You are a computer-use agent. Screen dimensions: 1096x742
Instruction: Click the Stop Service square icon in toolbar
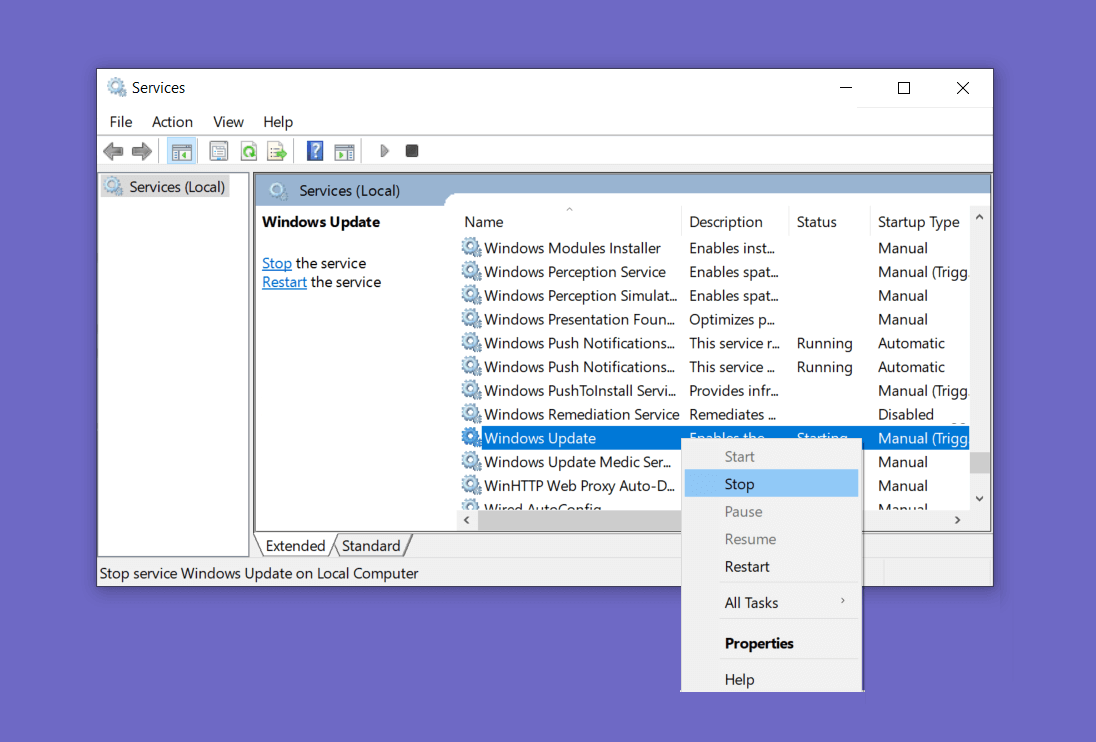click(412, 151)
